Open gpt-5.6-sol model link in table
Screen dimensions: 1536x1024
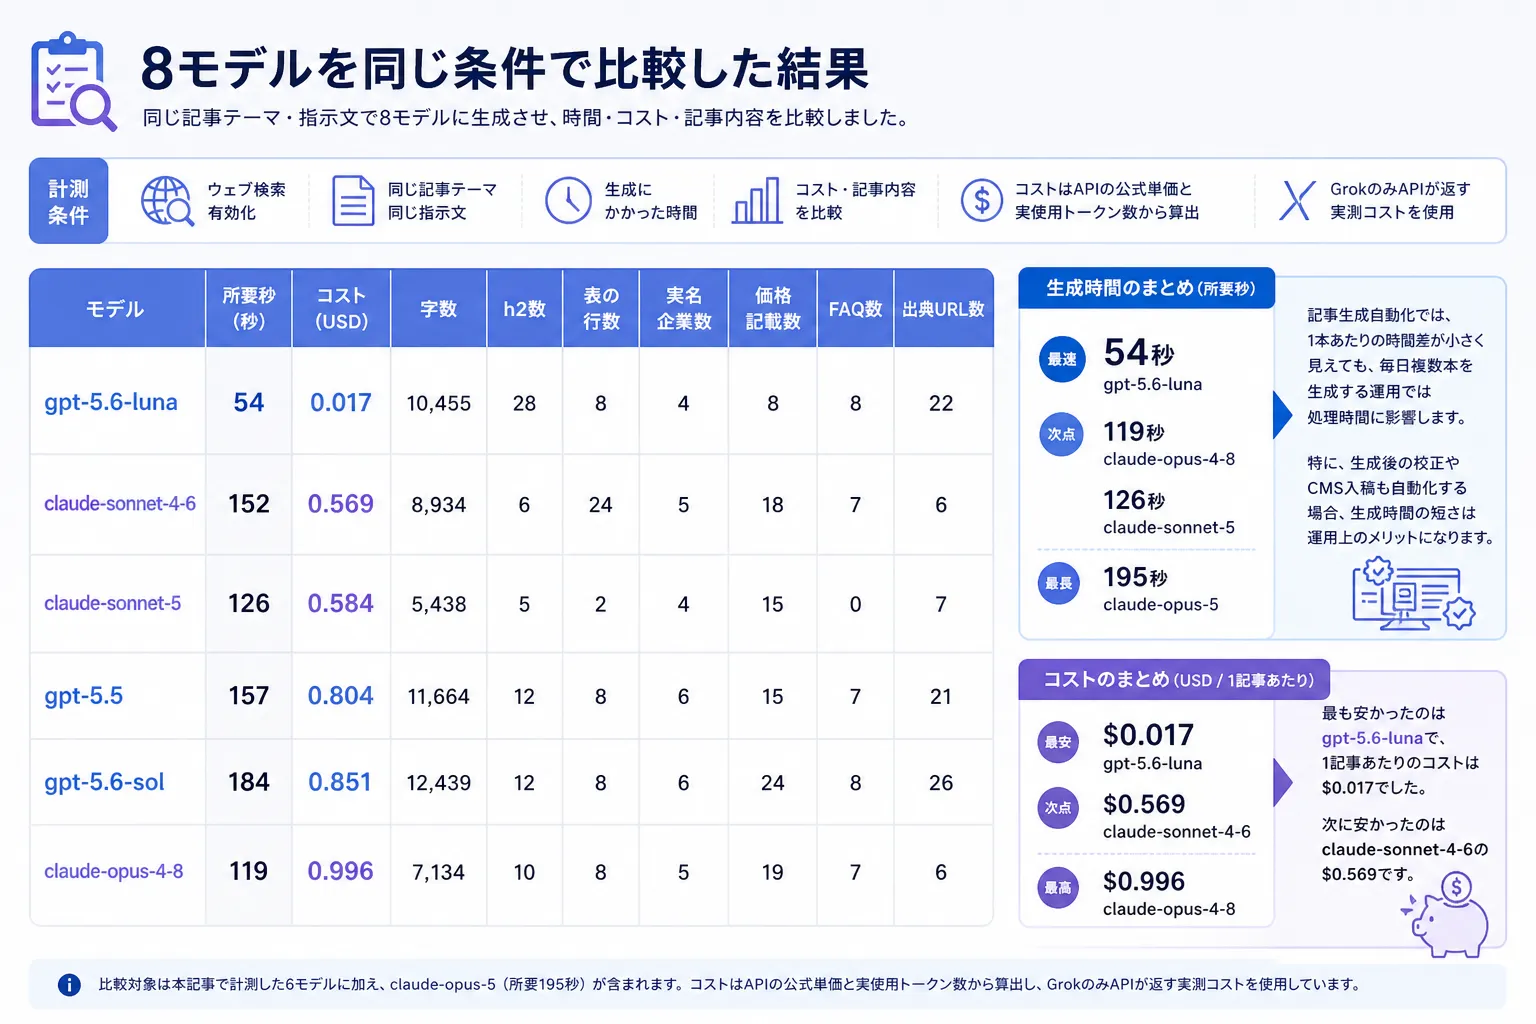104,782
